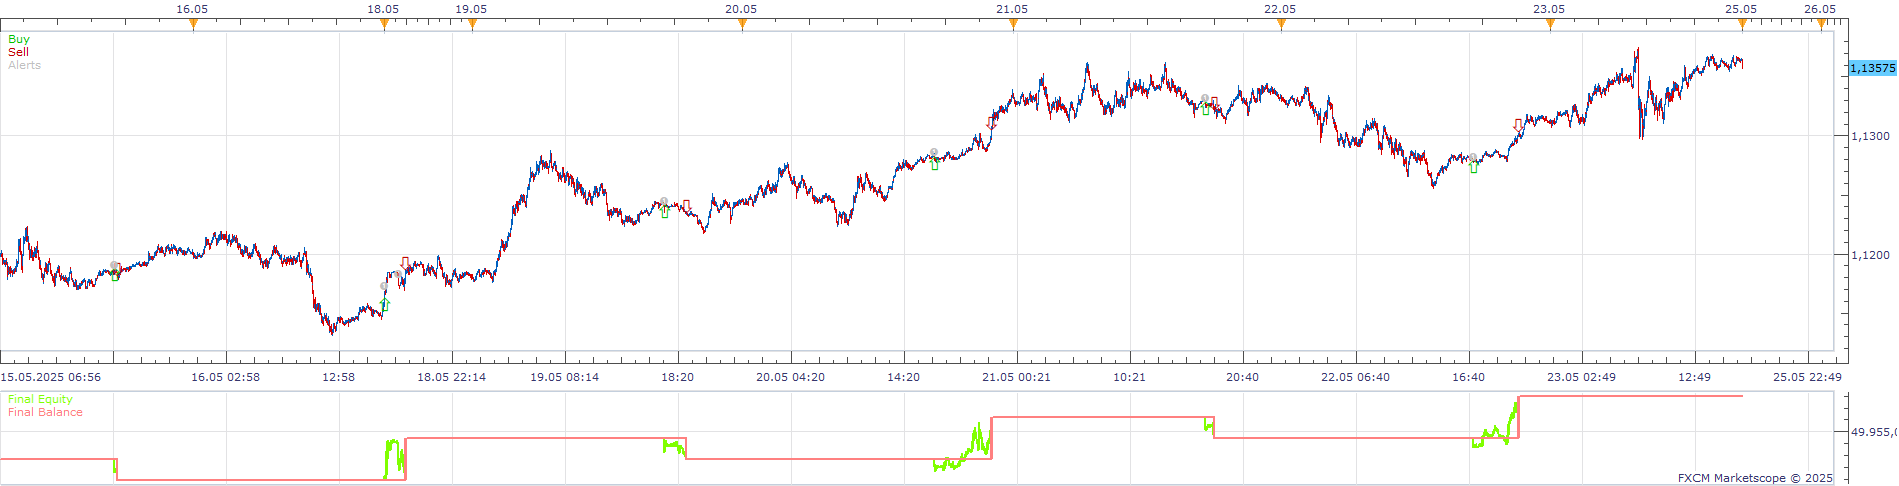Select the Final Equity legend label
Viewport: 1899px width, 486px height.
pos(40,399)
